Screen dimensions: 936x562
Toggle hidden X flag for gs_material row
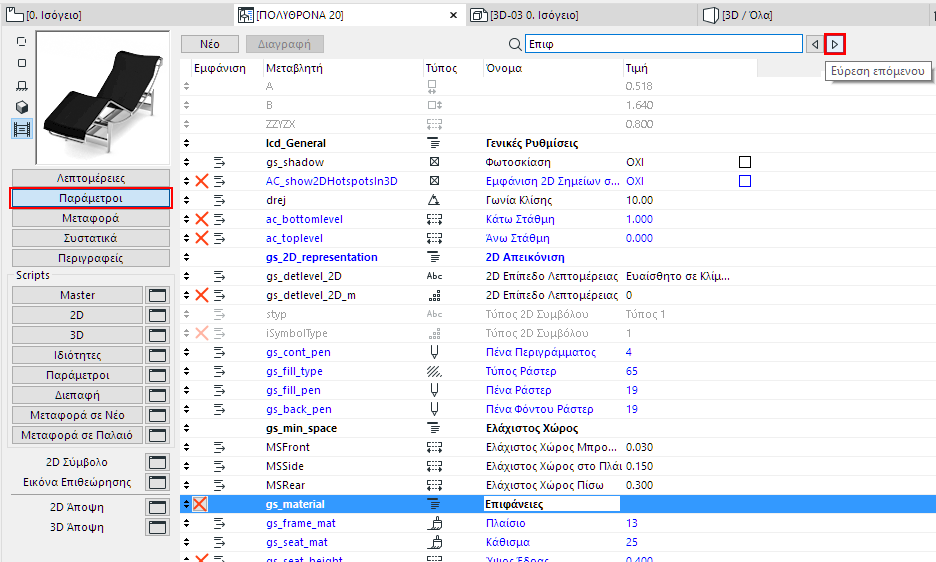point(200,504)
